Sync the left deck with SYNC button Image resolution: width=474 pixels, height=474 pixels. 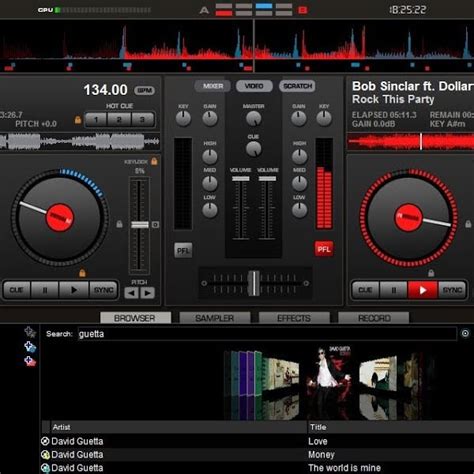tap(103, 290)
